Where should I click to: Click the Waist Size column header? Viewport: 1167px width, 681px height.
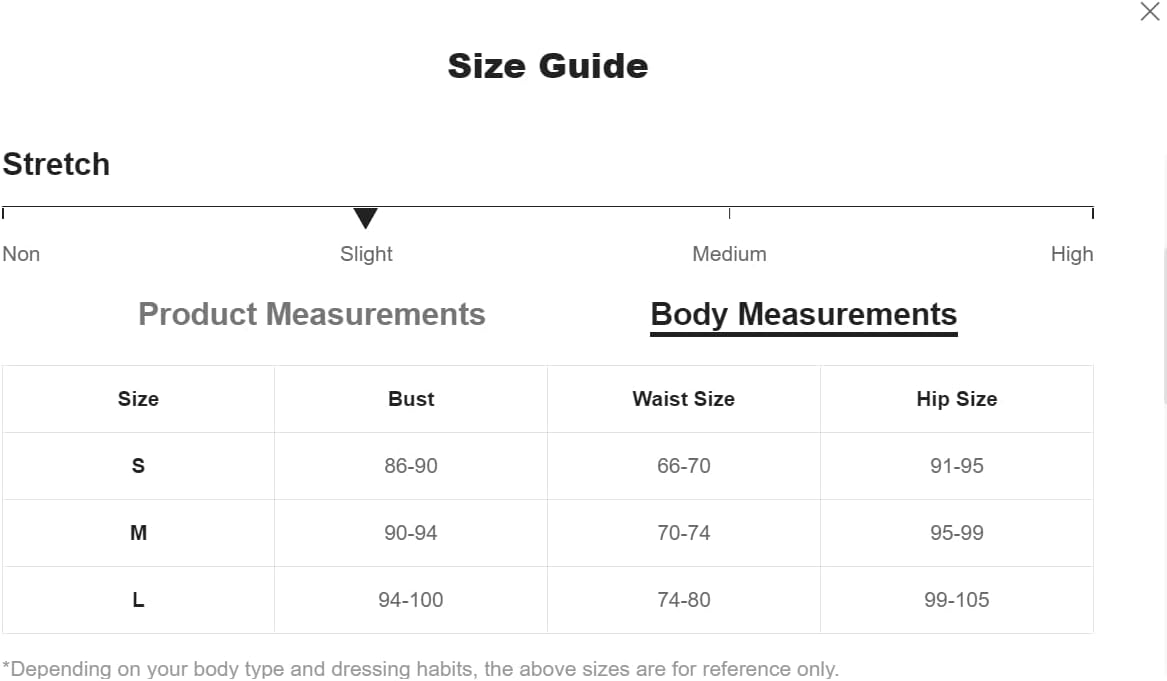point(684,399)
